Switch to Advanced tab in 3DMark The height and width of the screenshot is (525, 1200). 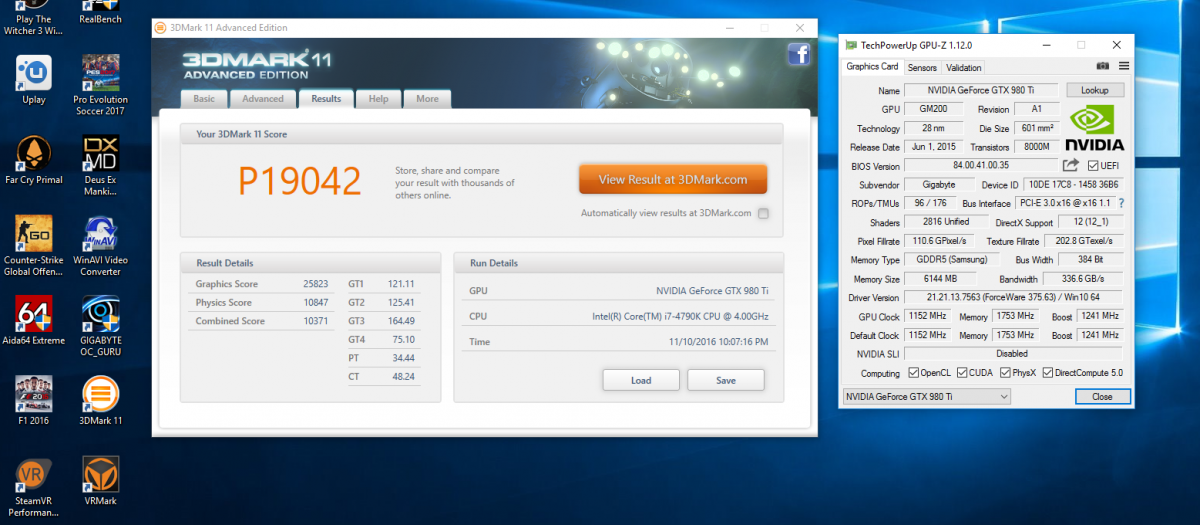(263, 99)
